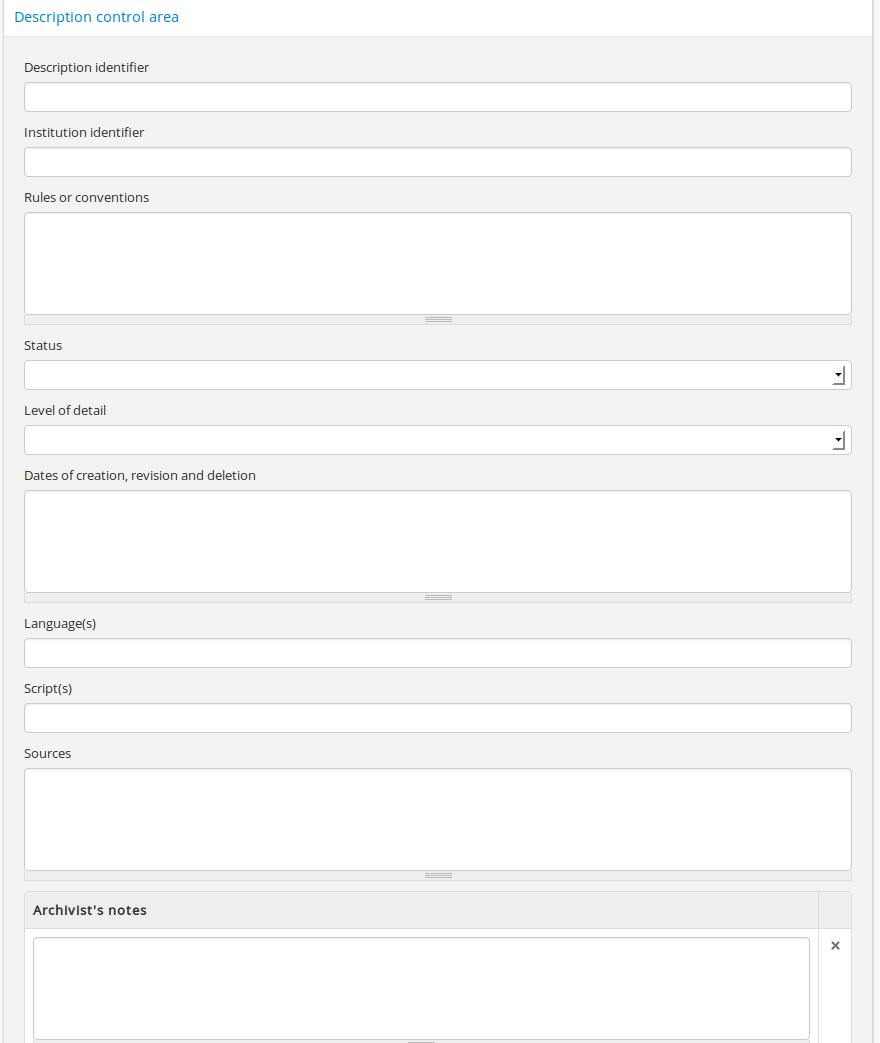Click the Archivist's notes column header
This screenshot has height=1043, width=880.
tap(90, 910)
